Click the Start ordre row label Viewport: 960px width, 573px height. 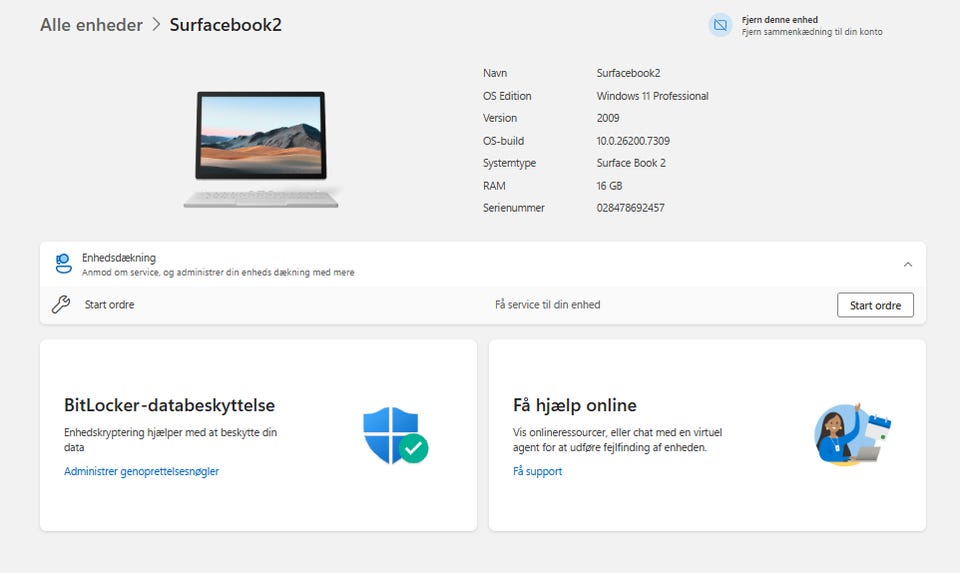click(109, 304)
